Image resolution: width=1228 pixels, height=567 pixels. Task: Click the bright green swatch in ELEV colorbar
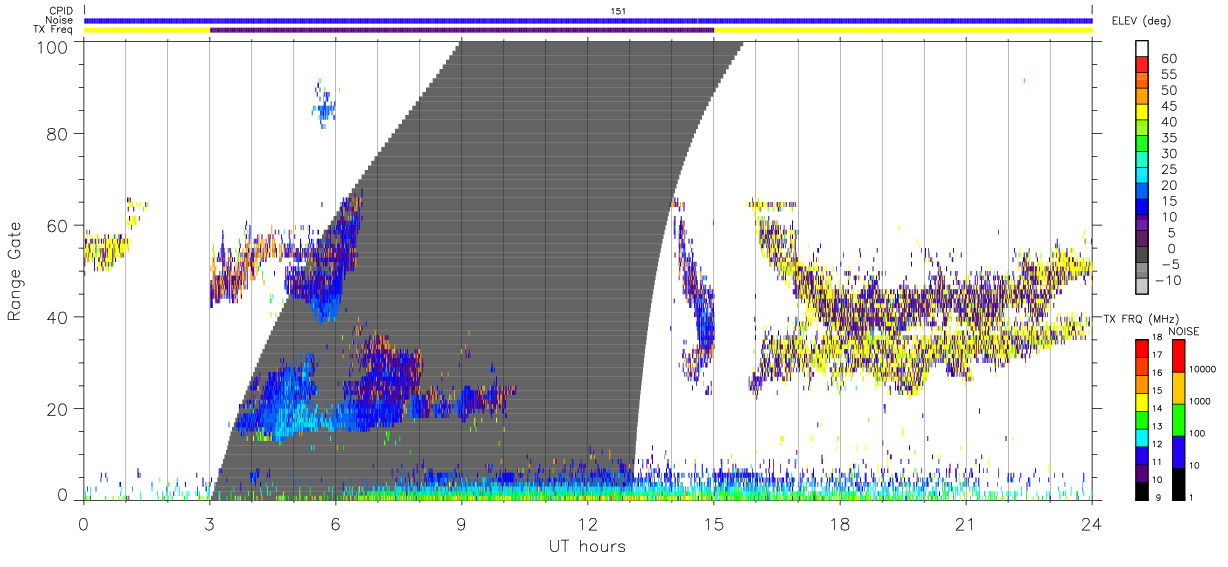pos(1143,143)
